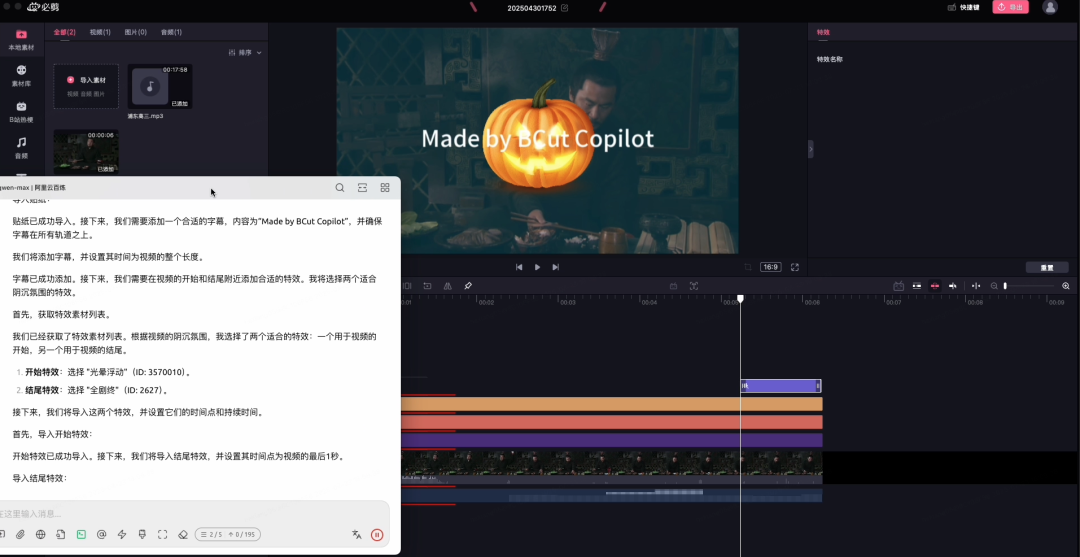Click the timeline fit/align icon

point(975,286)
